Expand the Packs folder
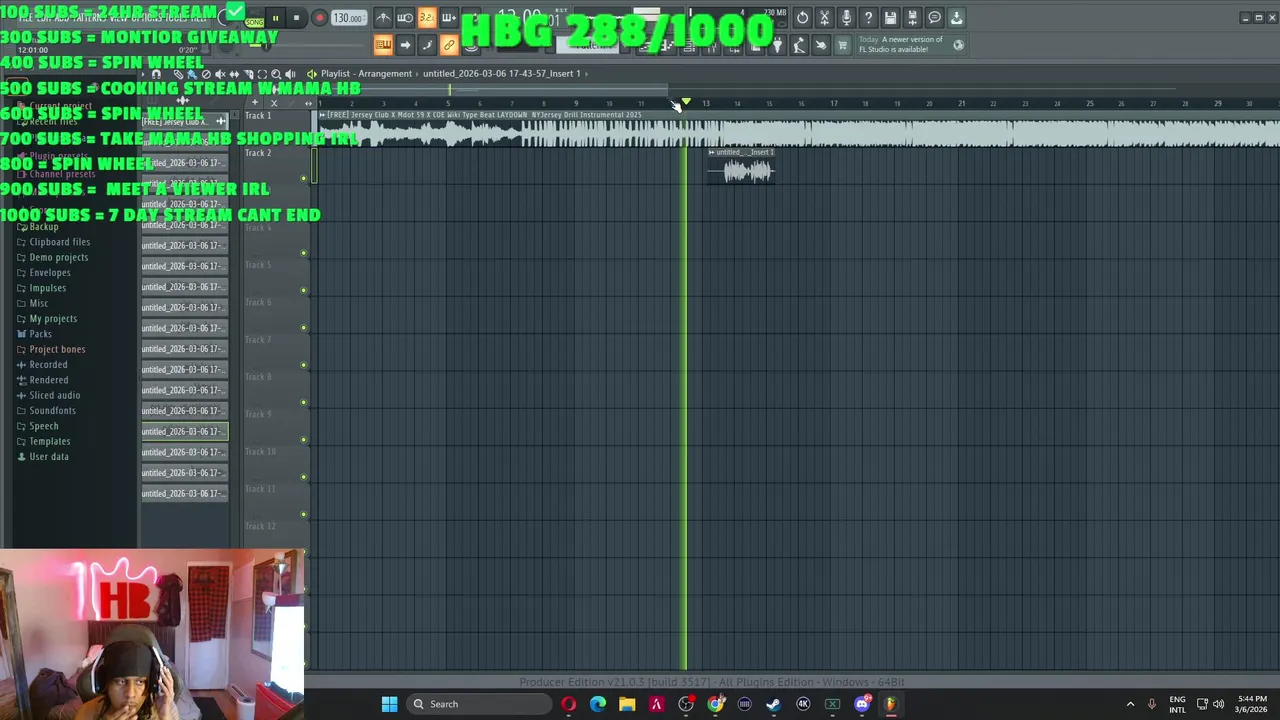This screenshot has width=1280, height=720. click(41, 334)
